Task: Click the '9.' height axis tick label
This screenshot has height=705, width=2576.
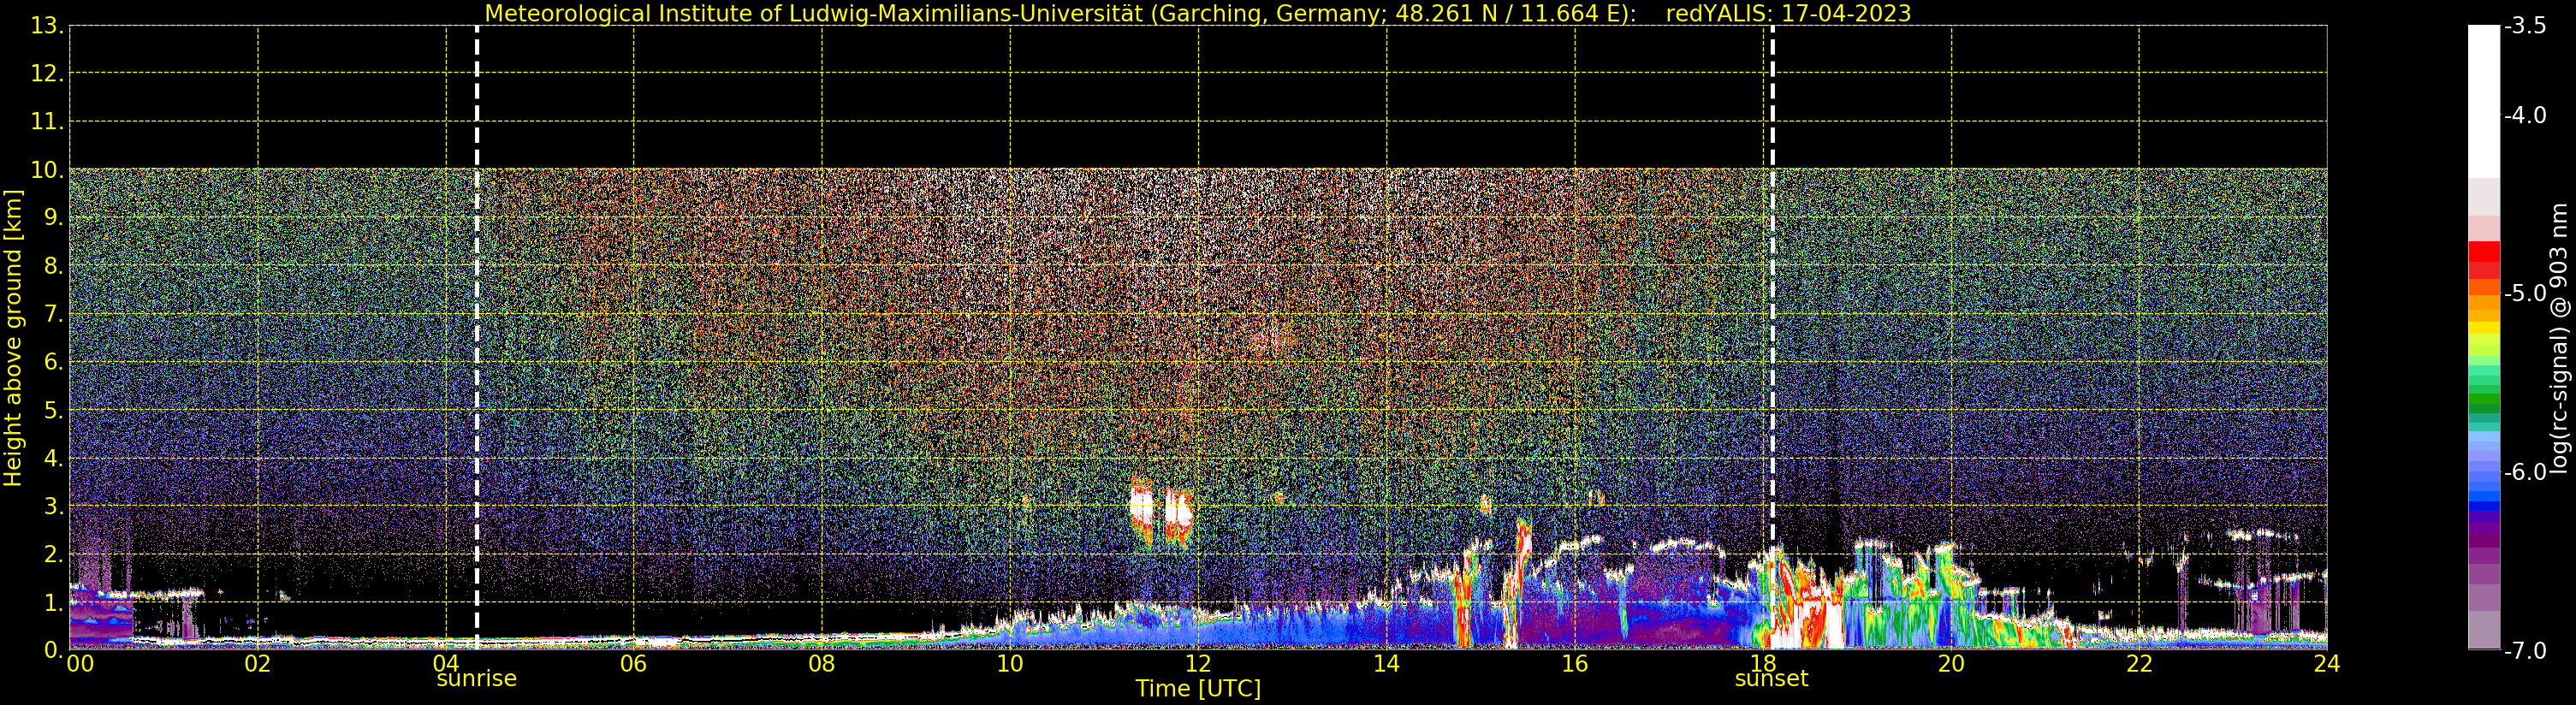Action: pyautogui.click(x=54, y=218)
